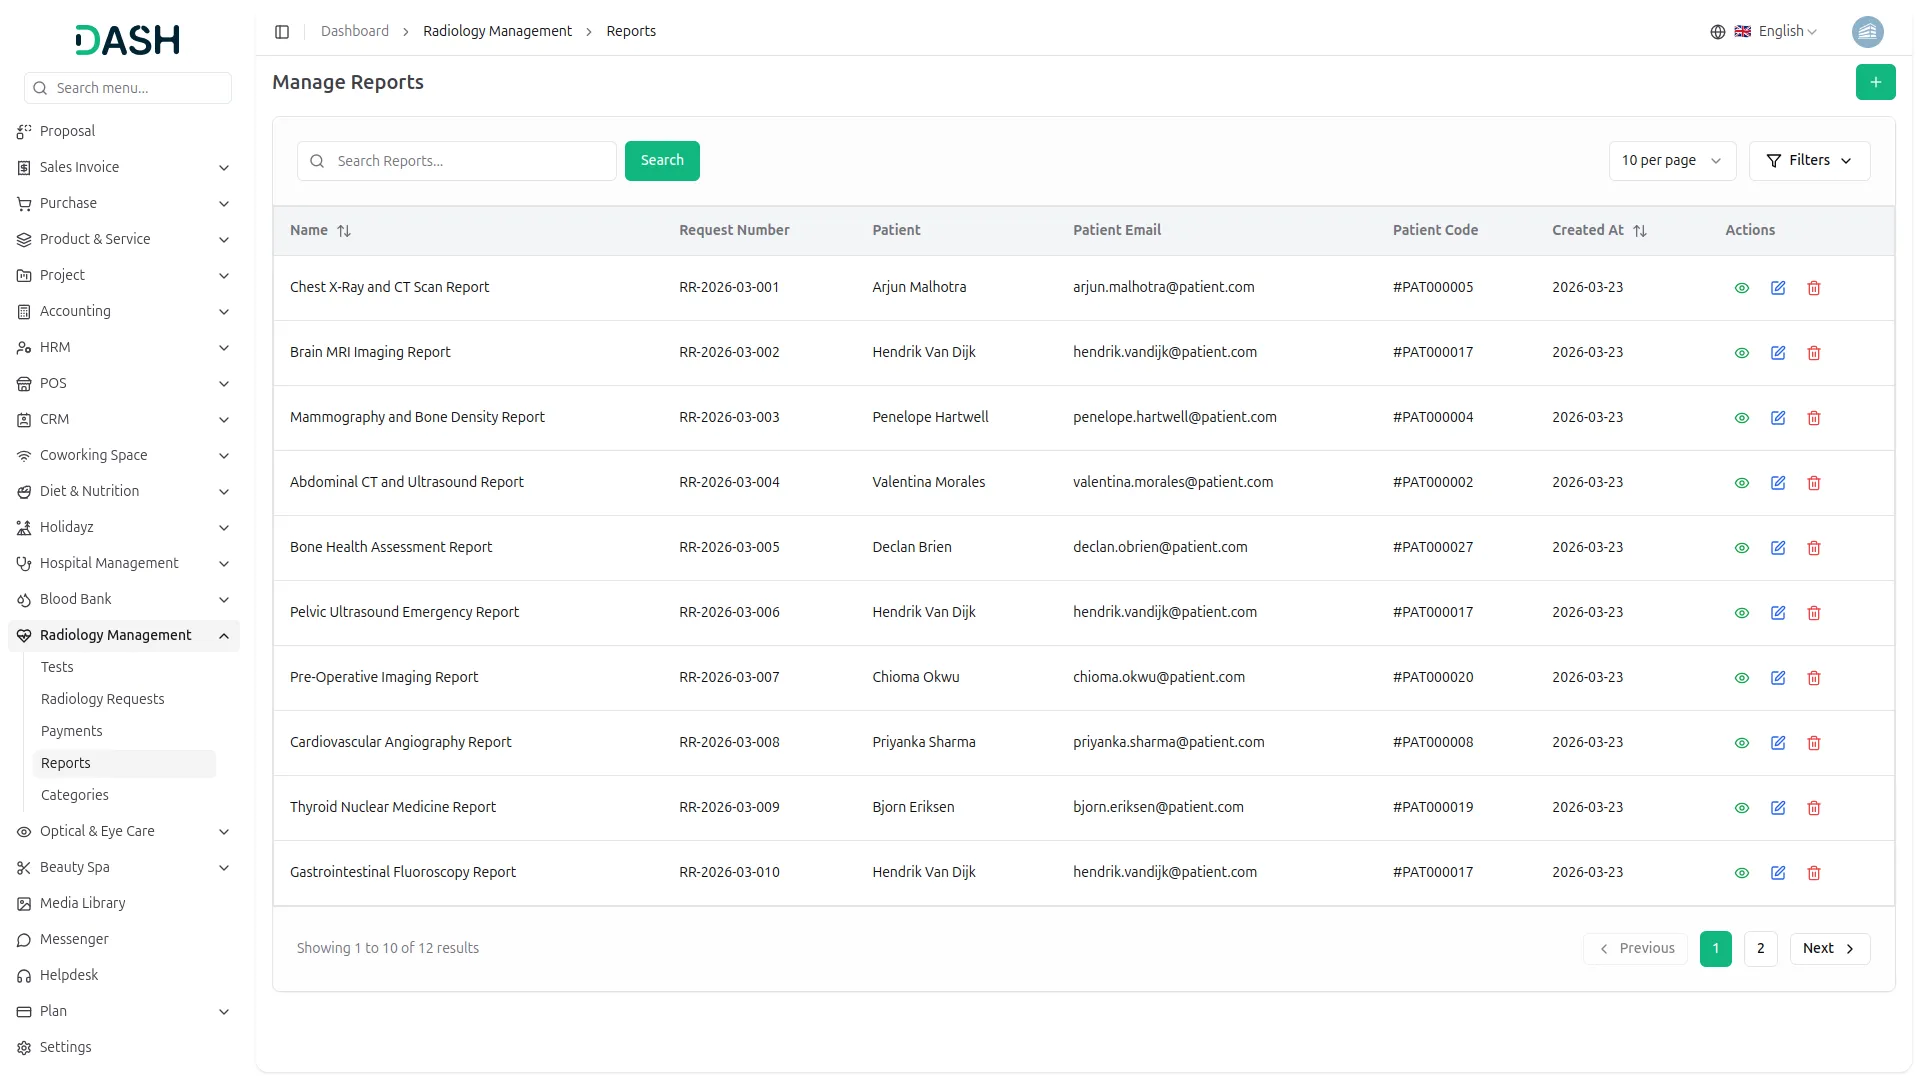The width and height of the screenshot is (1920, 1080).
Task: View the Chest X-Ray and CT Scan Report
Action: click(x=1741, y=288)
